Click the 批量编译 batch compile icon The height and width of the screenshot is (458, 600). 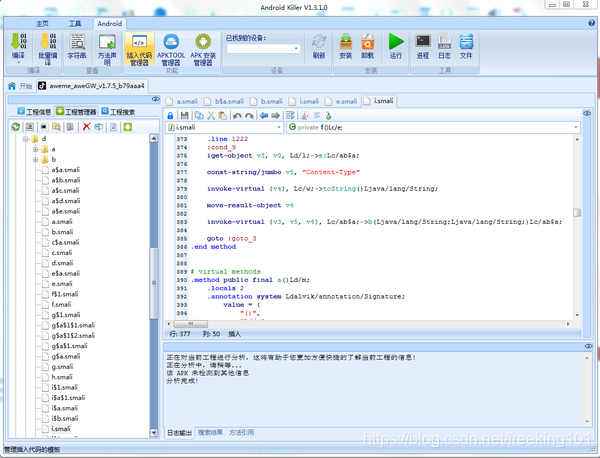pos(48,41)
